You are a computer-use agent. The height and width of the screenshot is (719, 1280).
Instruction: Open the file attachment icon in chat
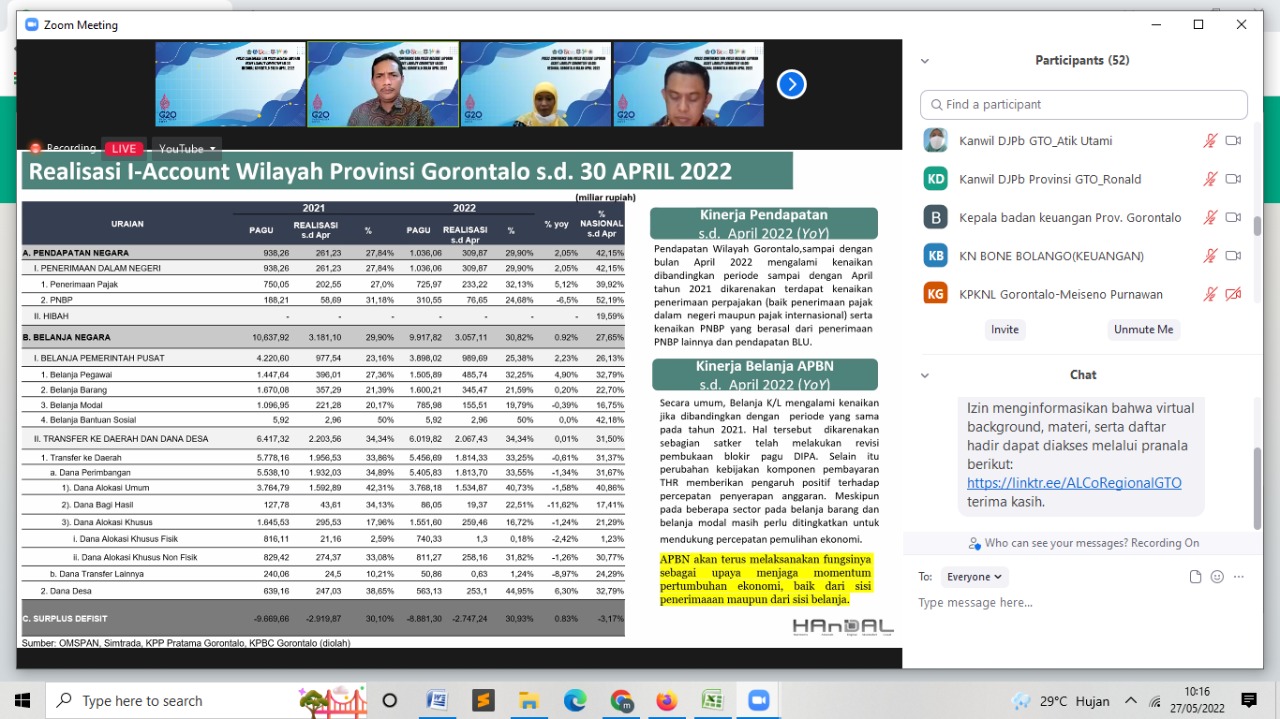click(x=1195, y=576)
